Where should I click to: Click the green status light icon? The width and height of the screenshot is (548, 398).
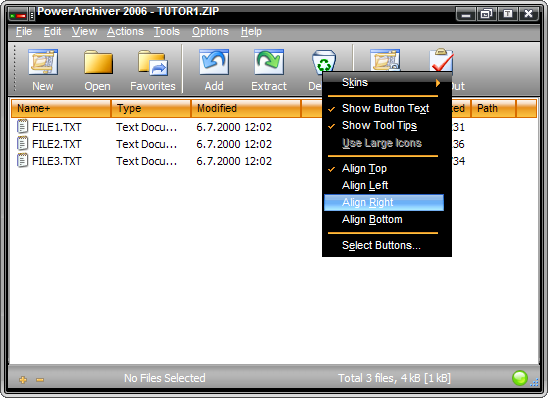point(519,378)
